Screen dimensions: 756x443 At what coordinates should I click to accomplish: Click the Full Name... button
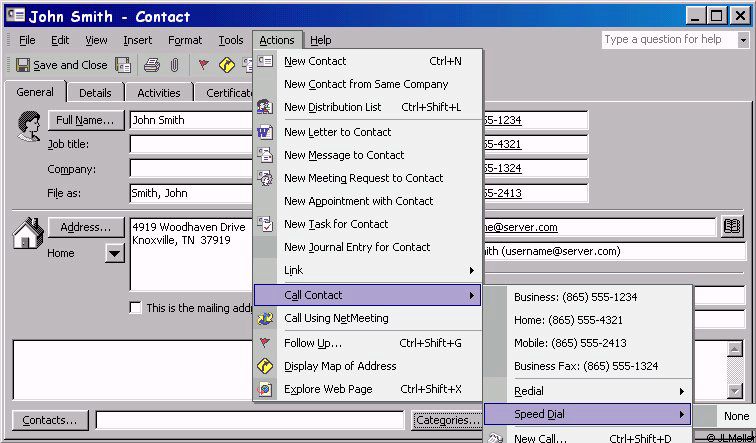click(86, 120)
